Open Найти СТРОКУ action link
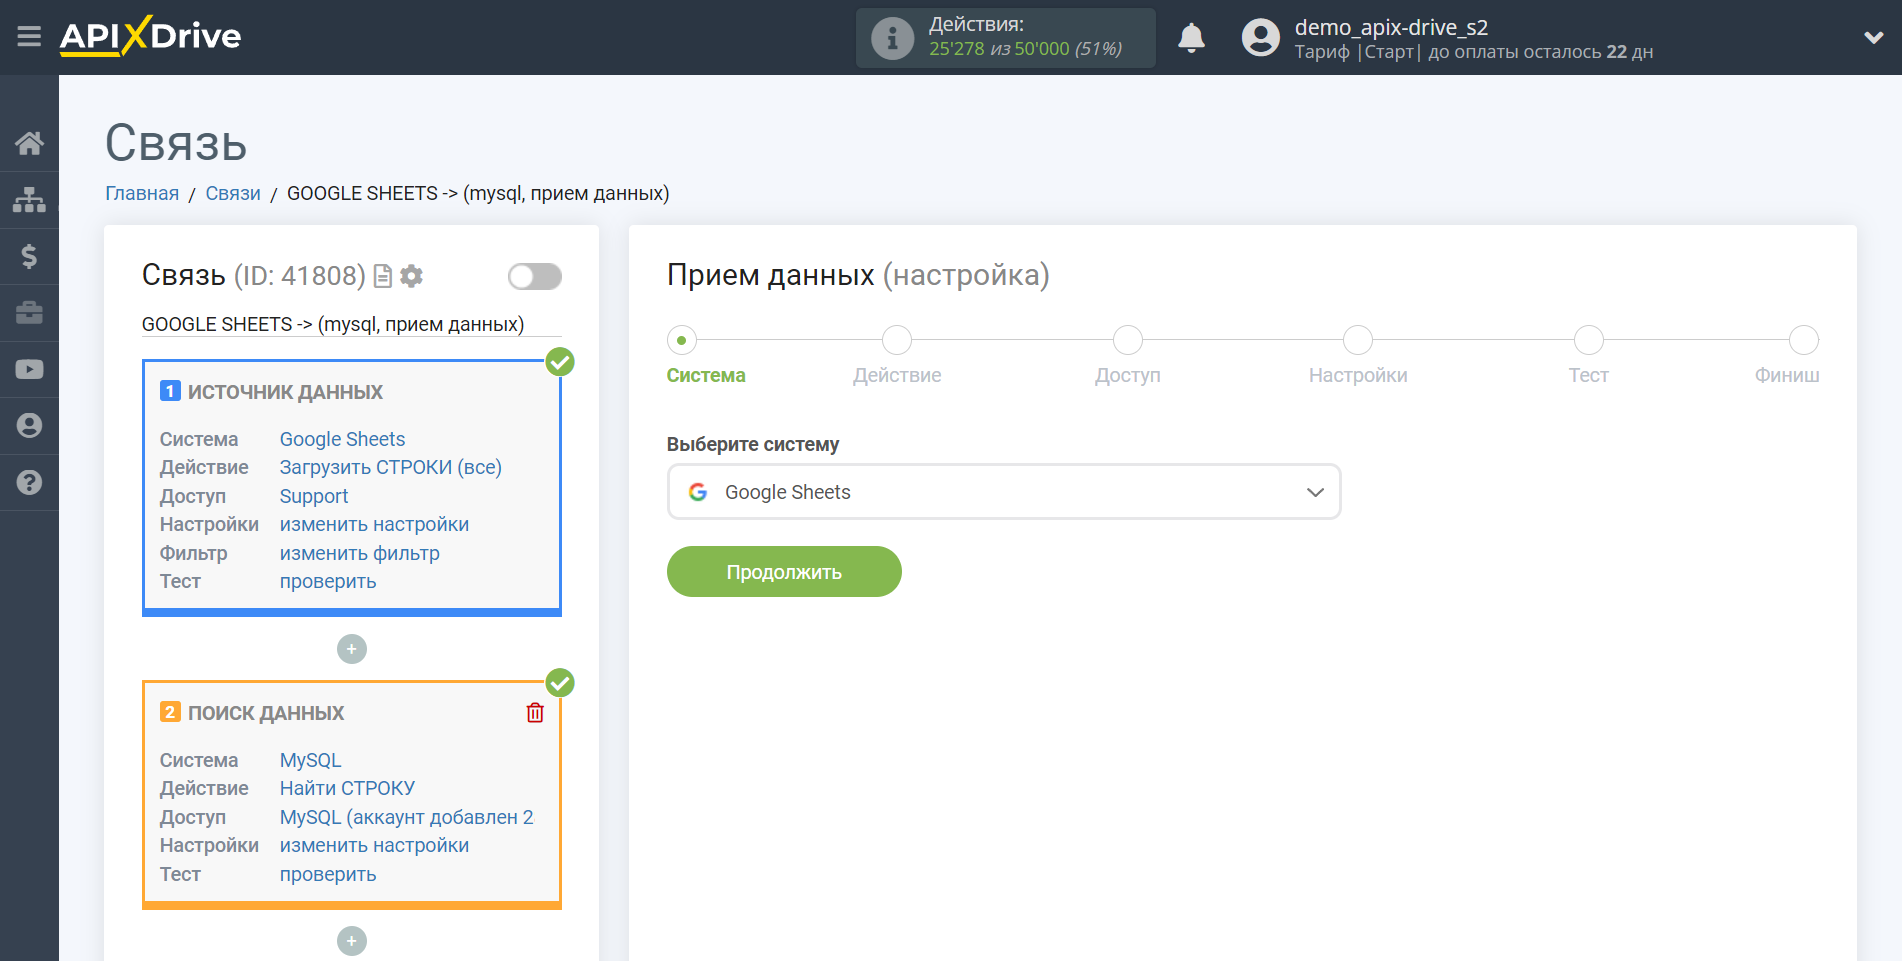The width and height of the screenshot is (1902, 961). point(347,788)
